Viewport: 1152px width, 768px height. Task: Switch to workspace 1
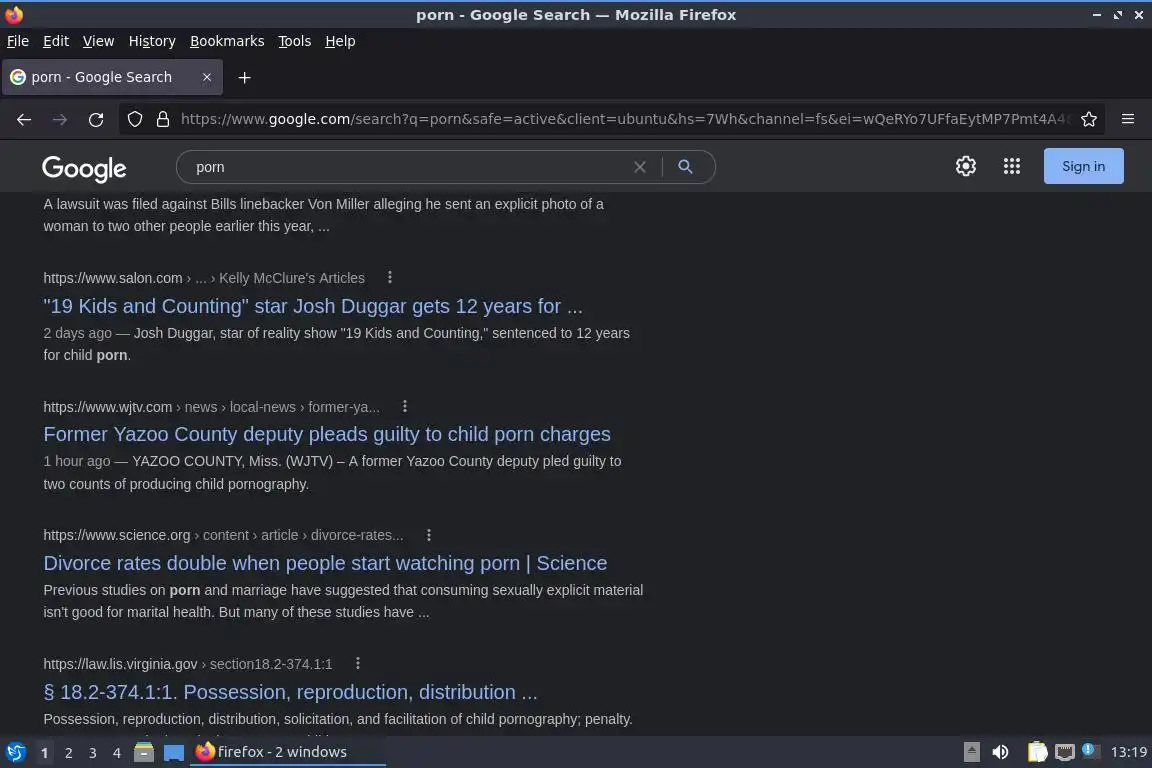(44, 753)
